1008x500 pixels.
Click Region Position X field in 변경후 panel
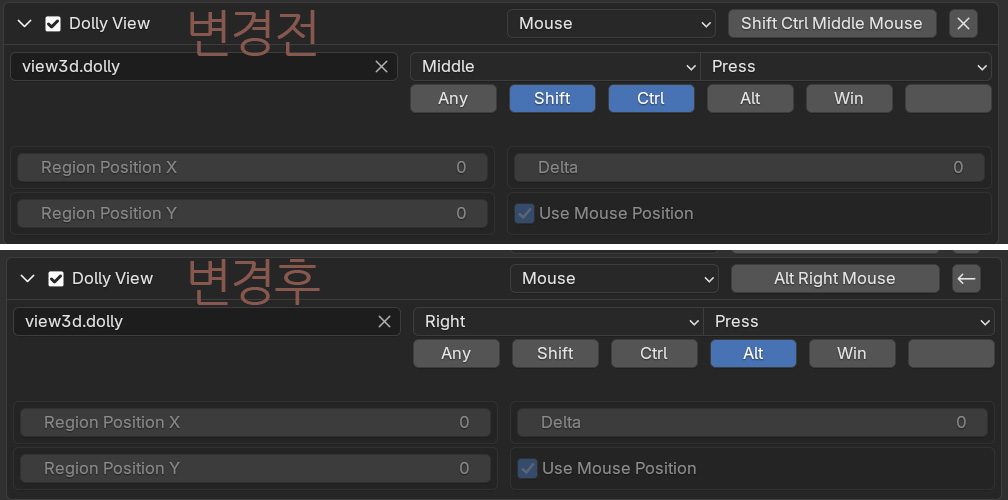(x=255, y=423)
